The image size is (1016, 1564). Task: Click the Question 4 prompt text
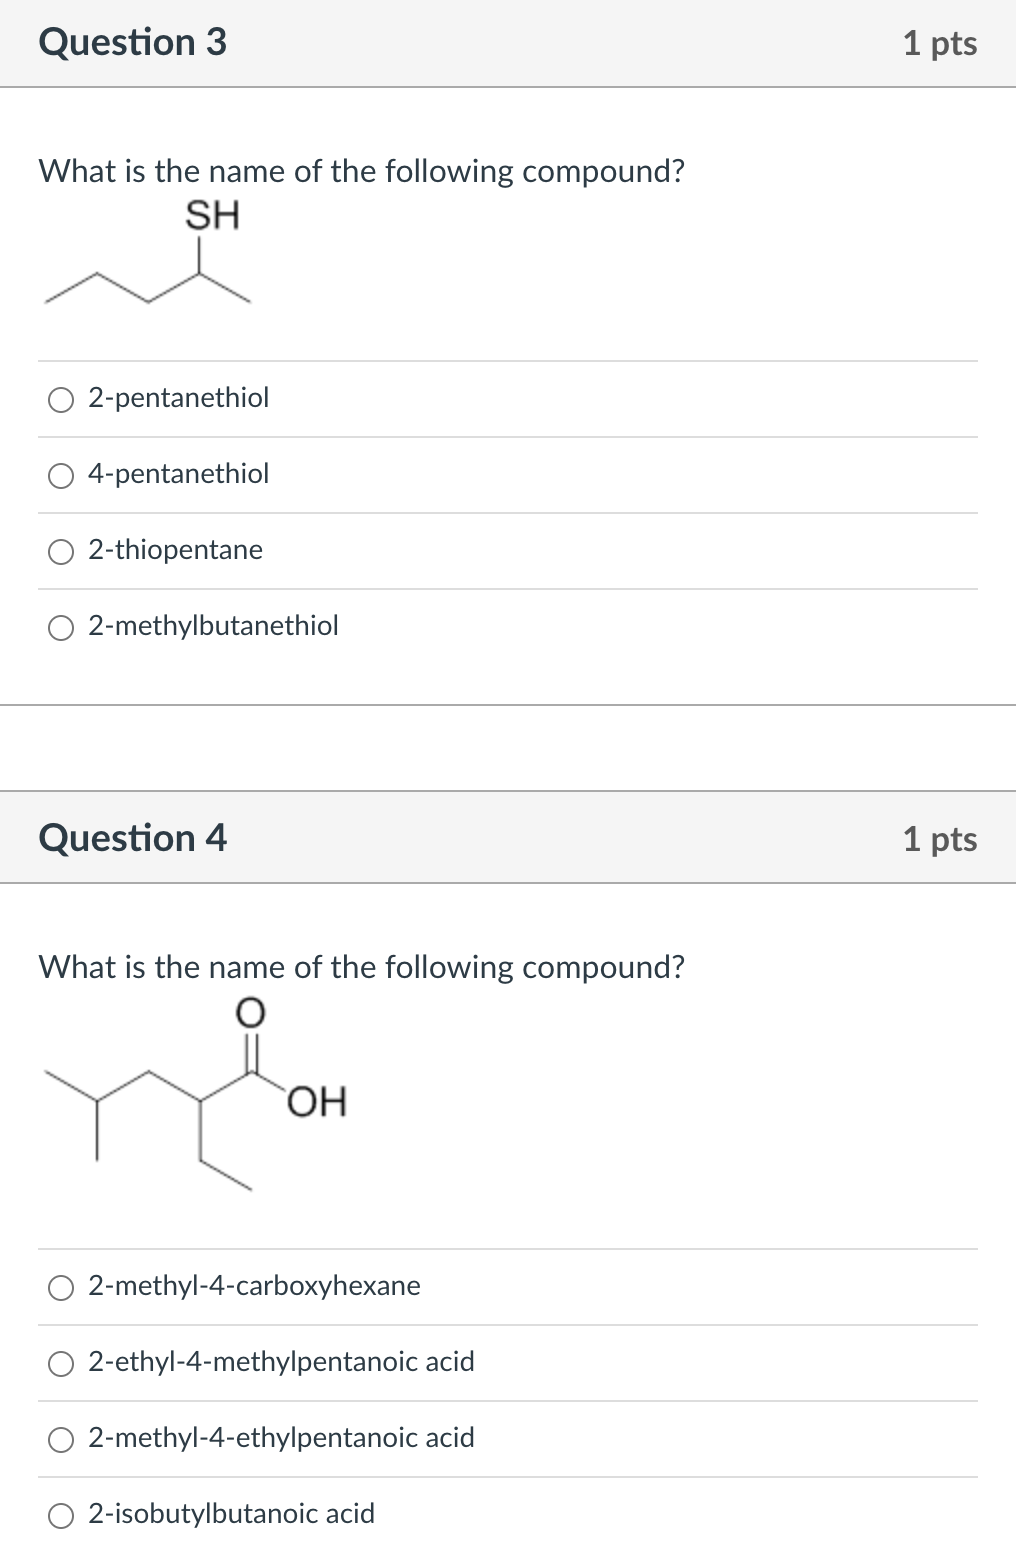pyautogui.click(x=360, y=967)
